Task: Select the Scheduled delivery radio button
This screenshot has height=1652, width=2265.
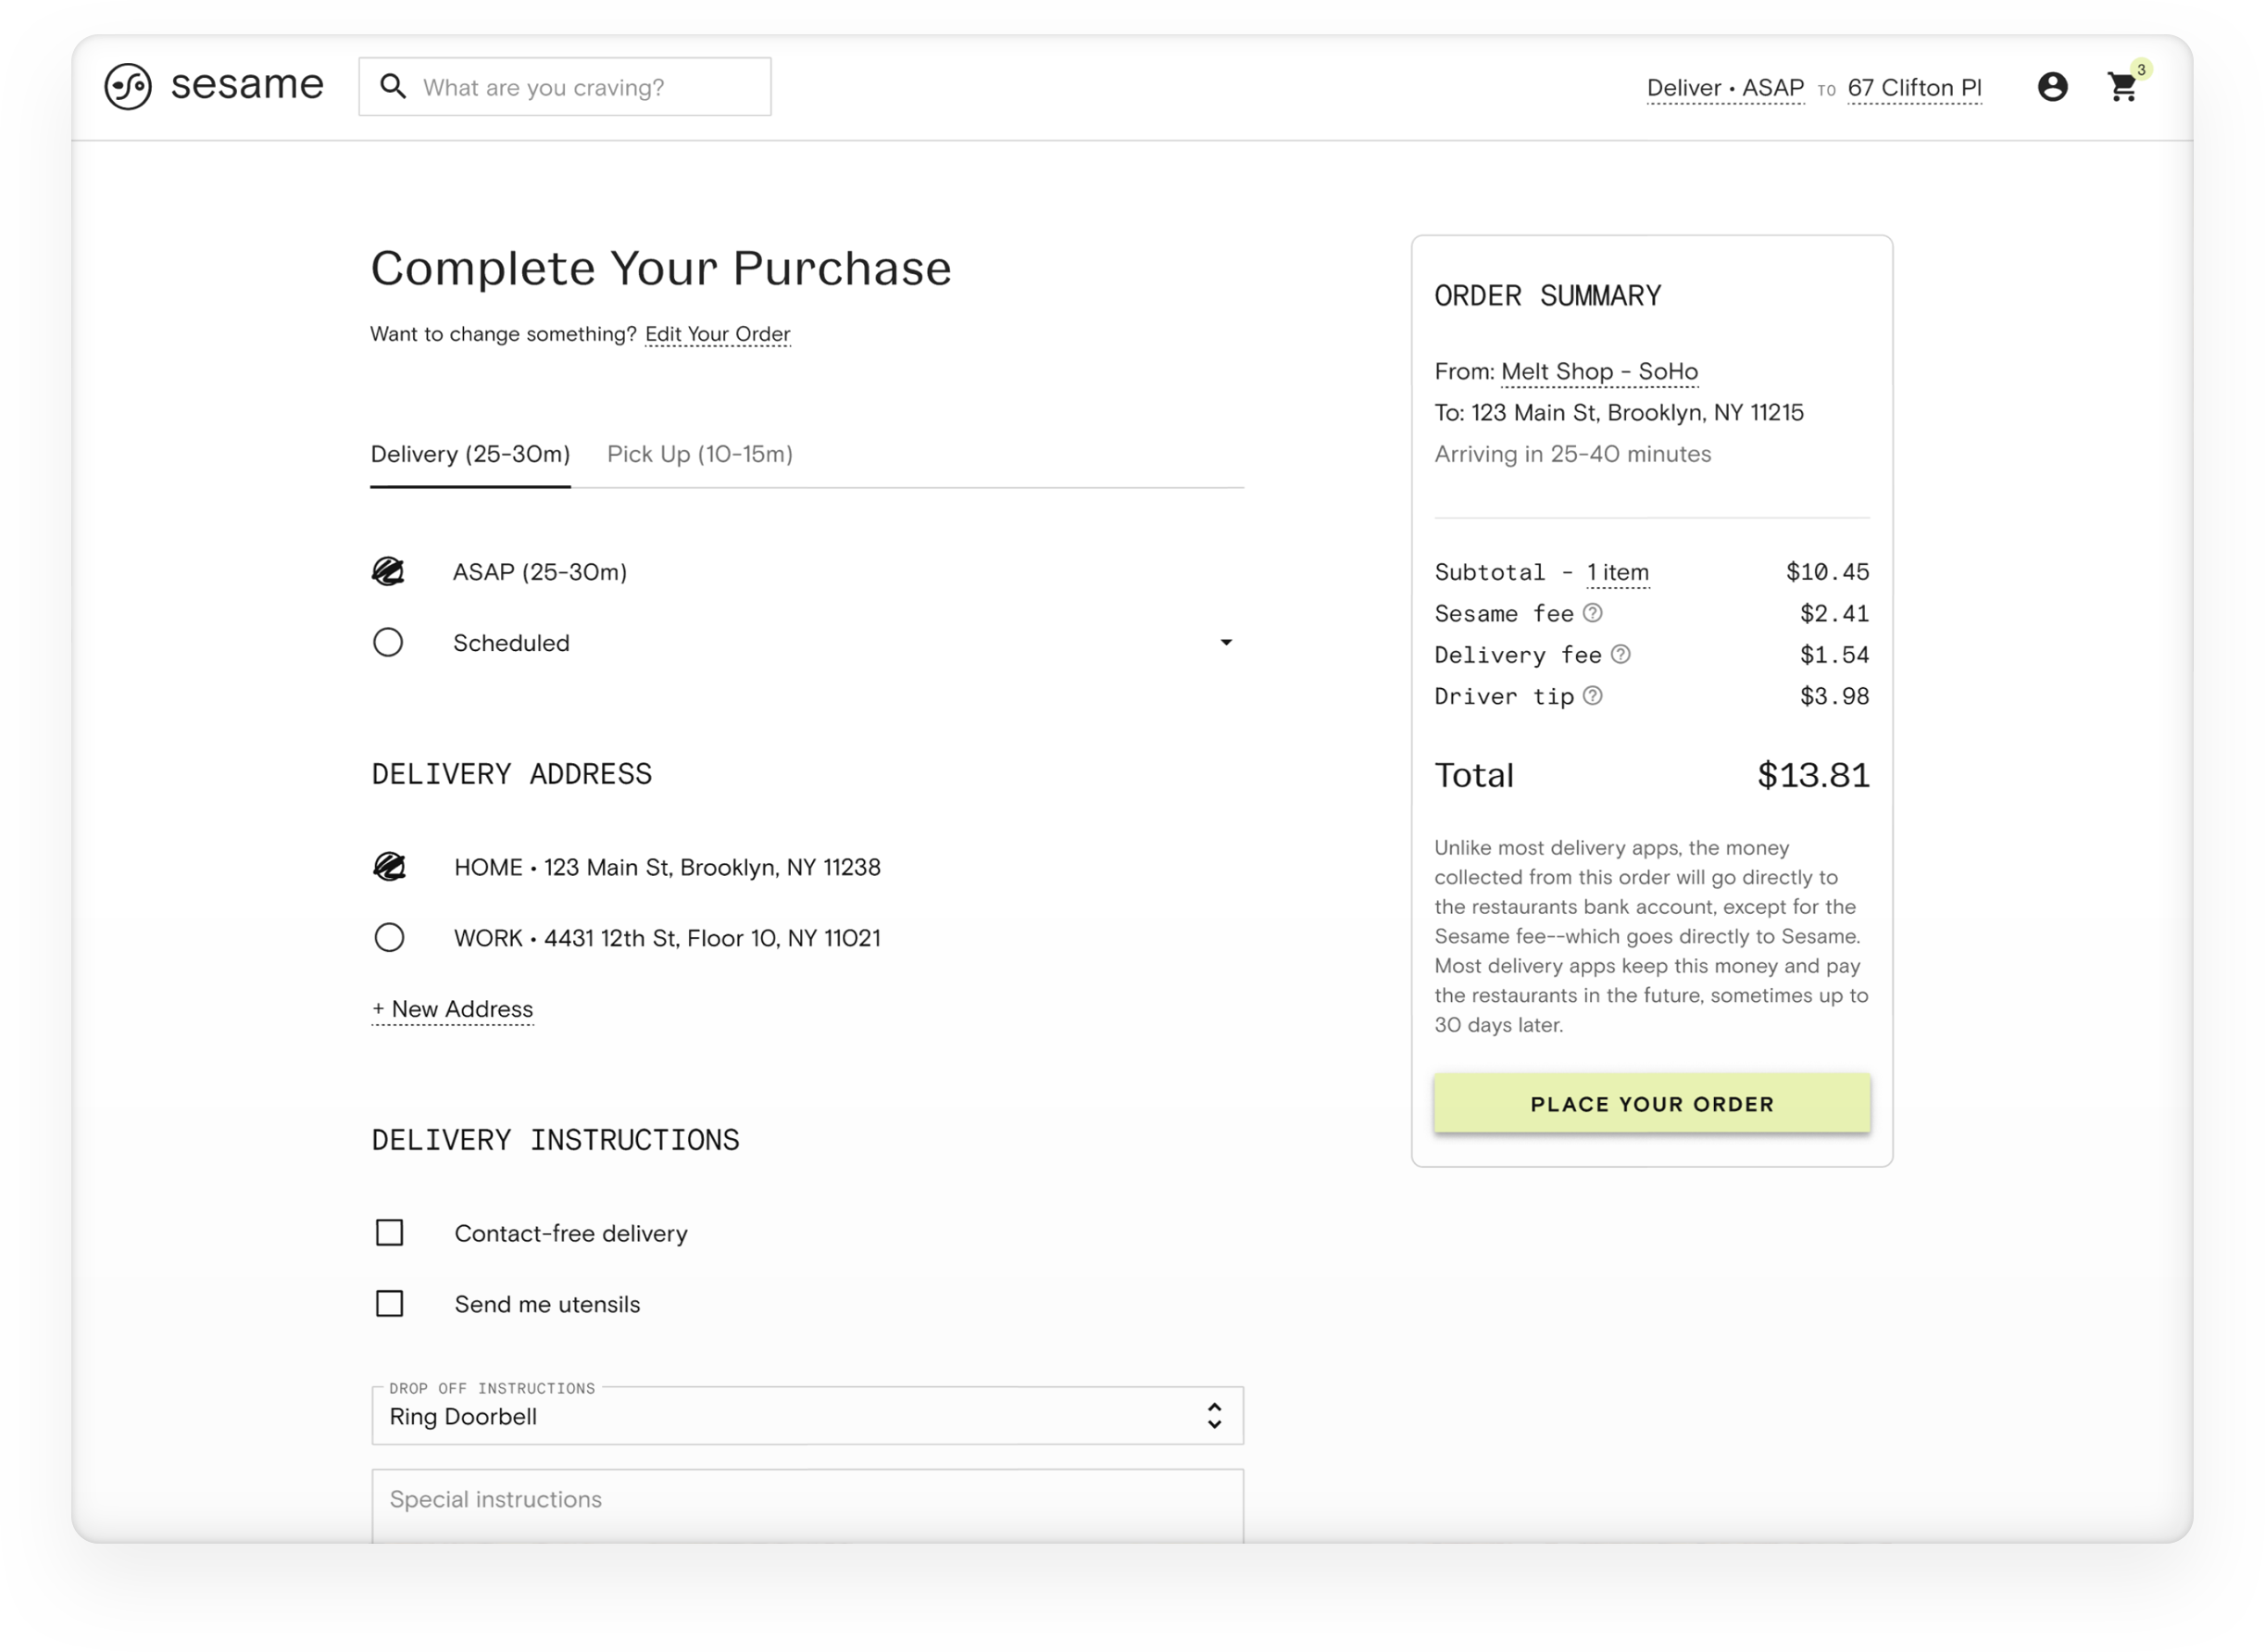Action: 388,642
